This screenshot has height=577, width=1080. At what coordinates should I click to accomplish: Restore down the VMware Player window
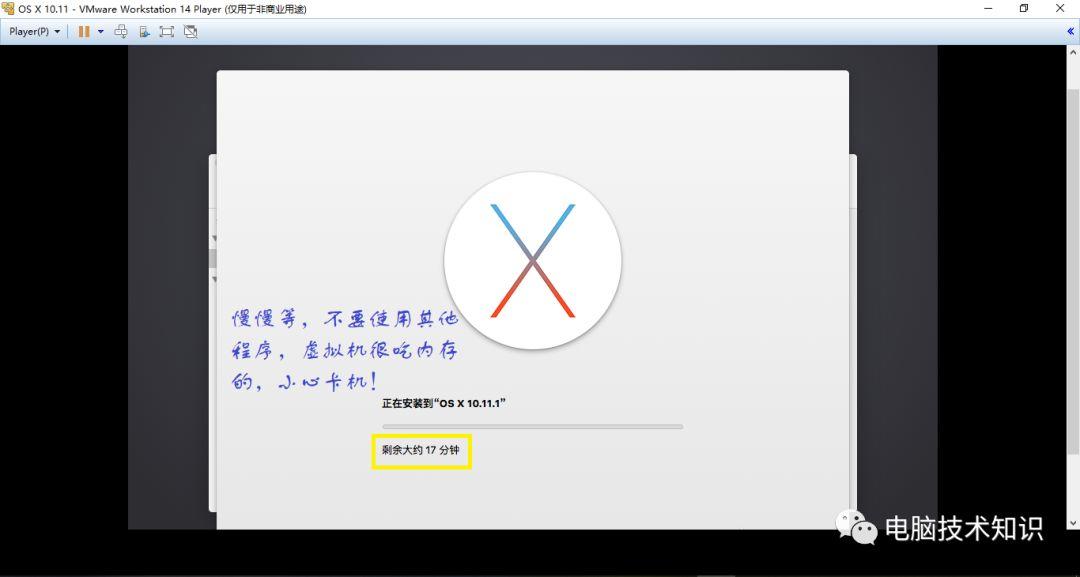click(1024, 8)
